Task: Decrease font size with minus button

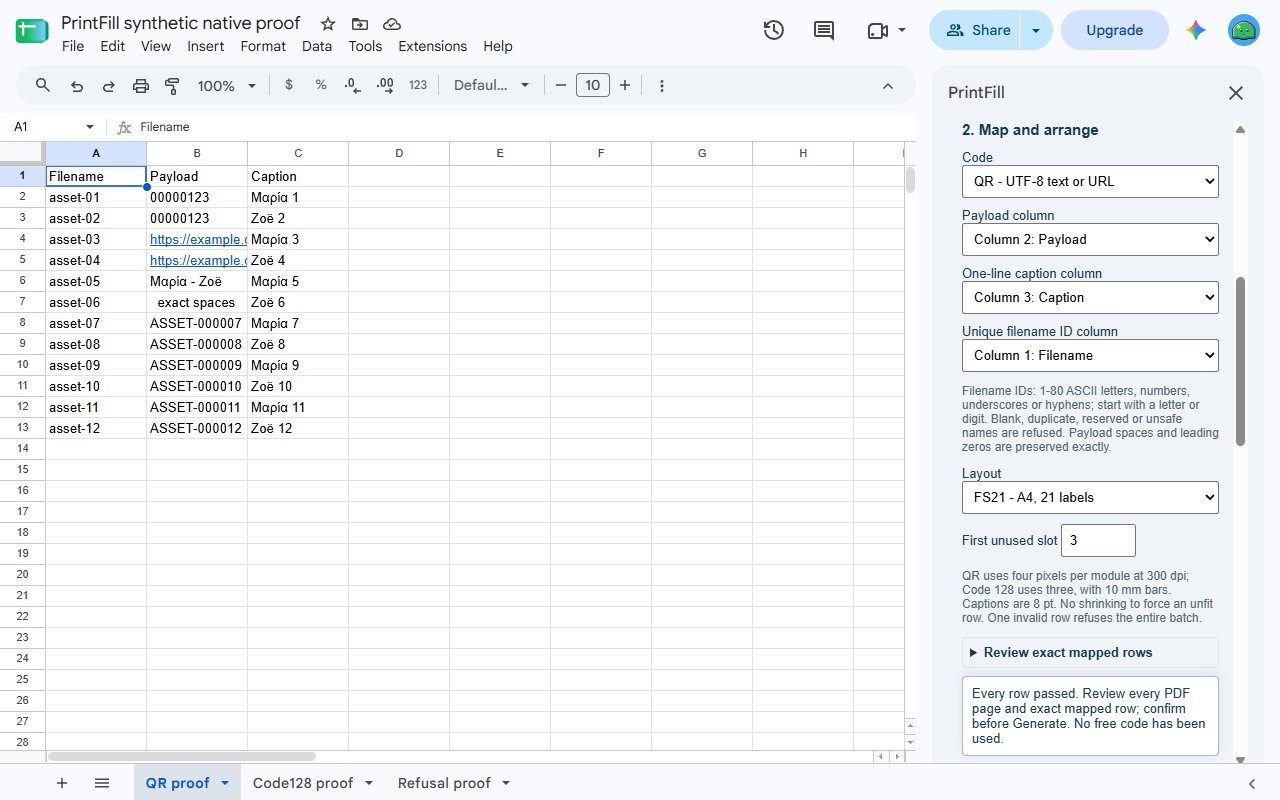Action: tap(561, 85)
